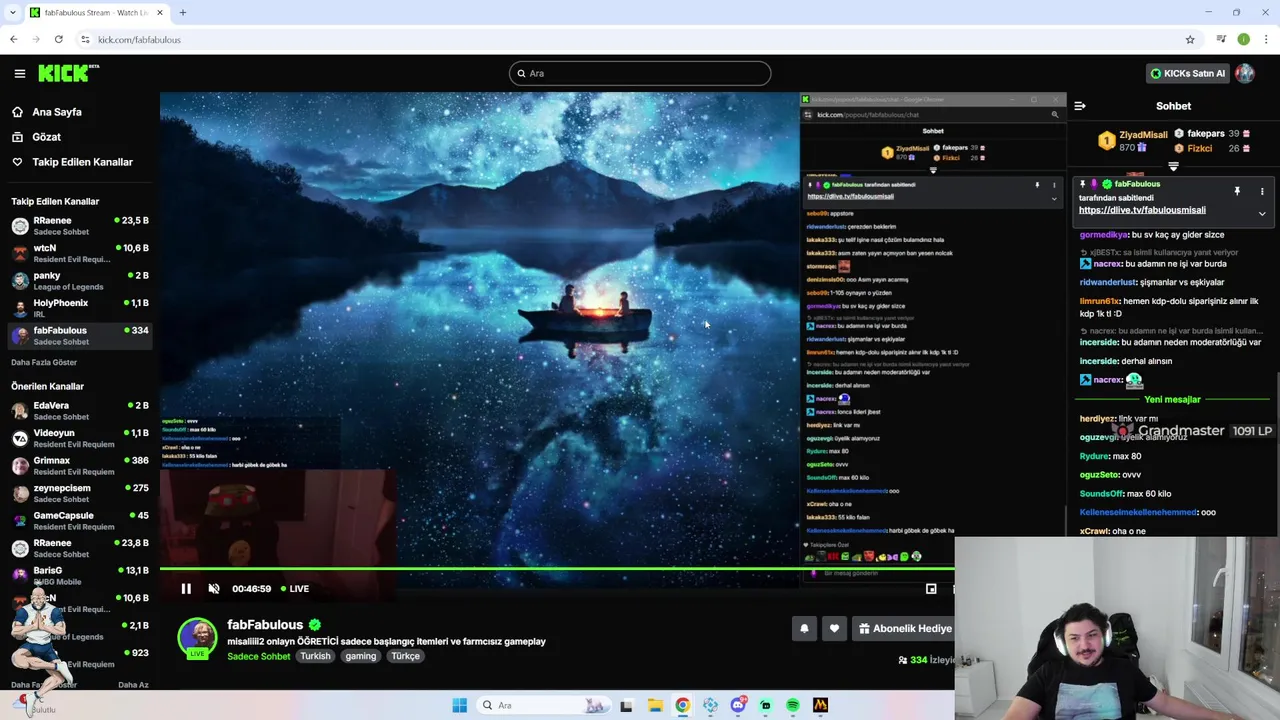Viewport: 1280px width, 720px height.
Task: Bookmark this page with star icon
Action: pyautogui.click(x=1190, y=39)
